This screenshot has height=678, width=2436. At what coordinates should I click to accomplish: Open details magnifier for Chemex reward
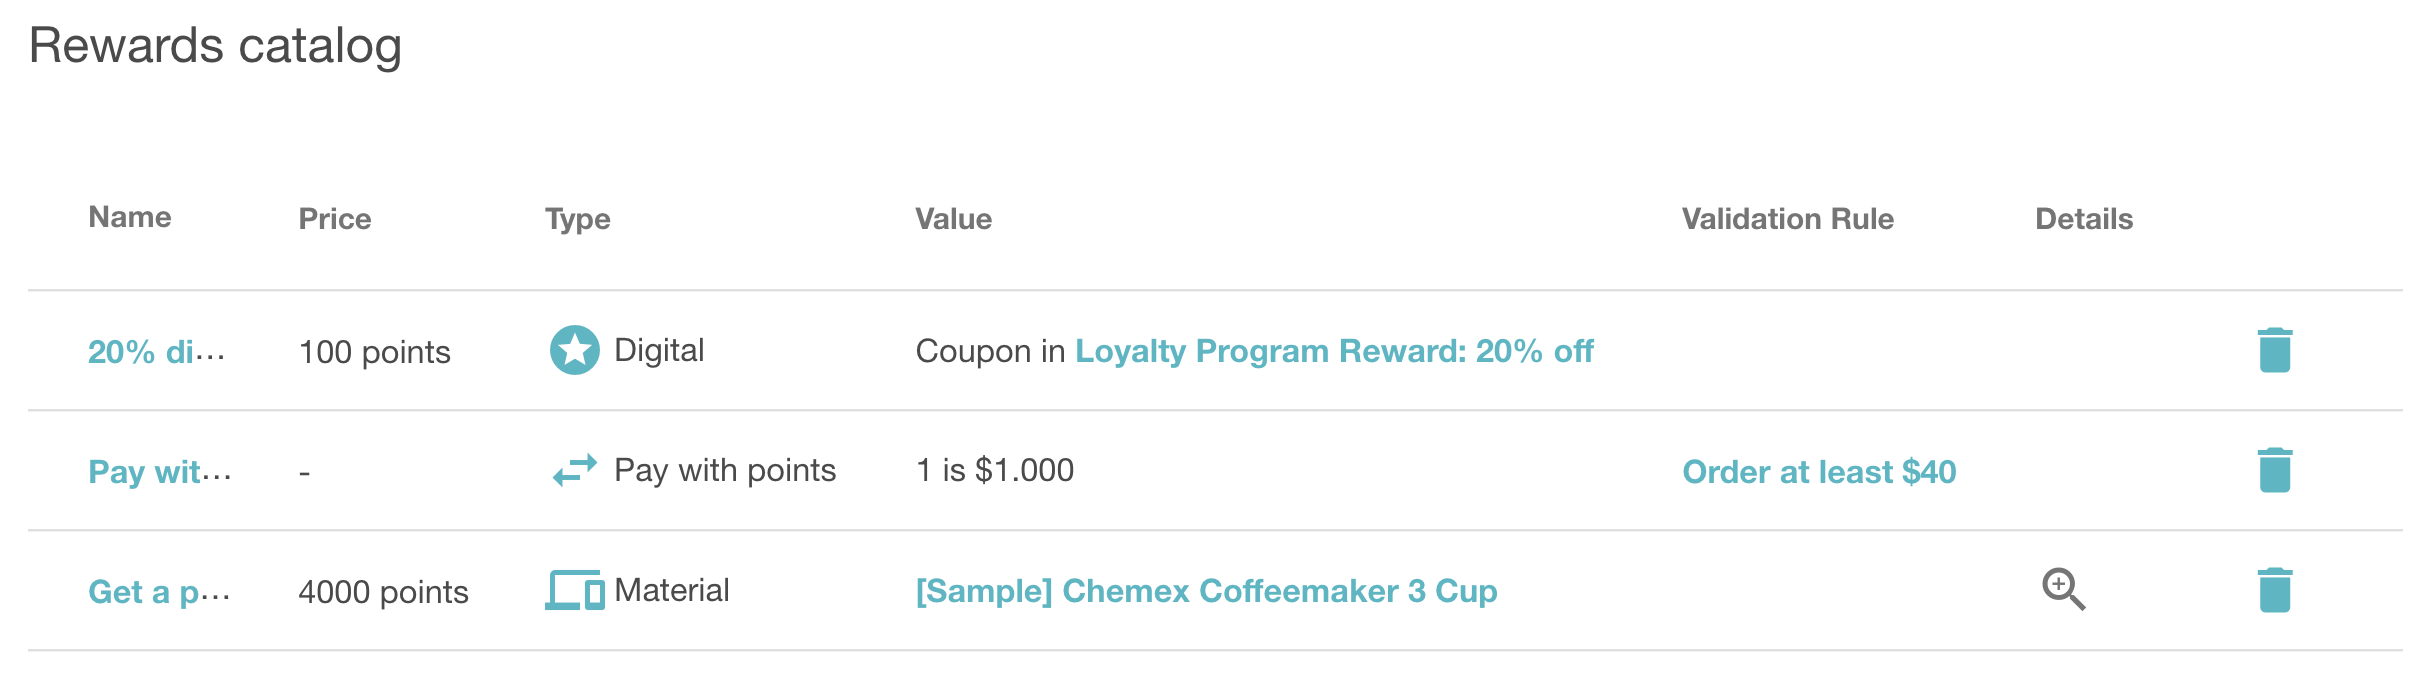click(2063, 589)
